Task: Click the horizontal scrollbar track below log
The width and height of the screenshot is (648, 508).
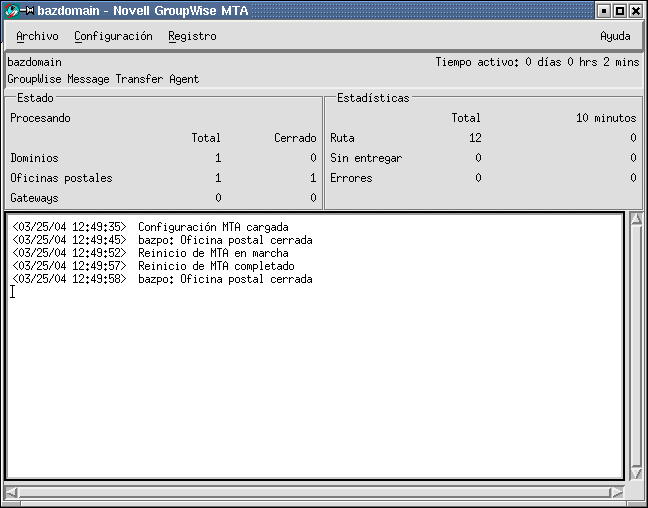Action: point(315,492)
